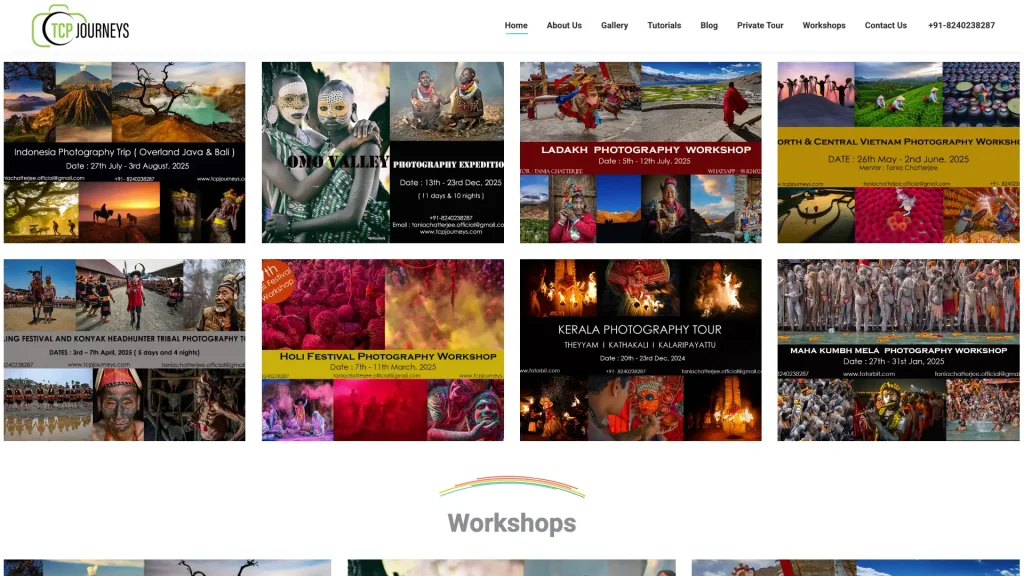Open the Maha Kumbh Mela Workshop banner

899,350
